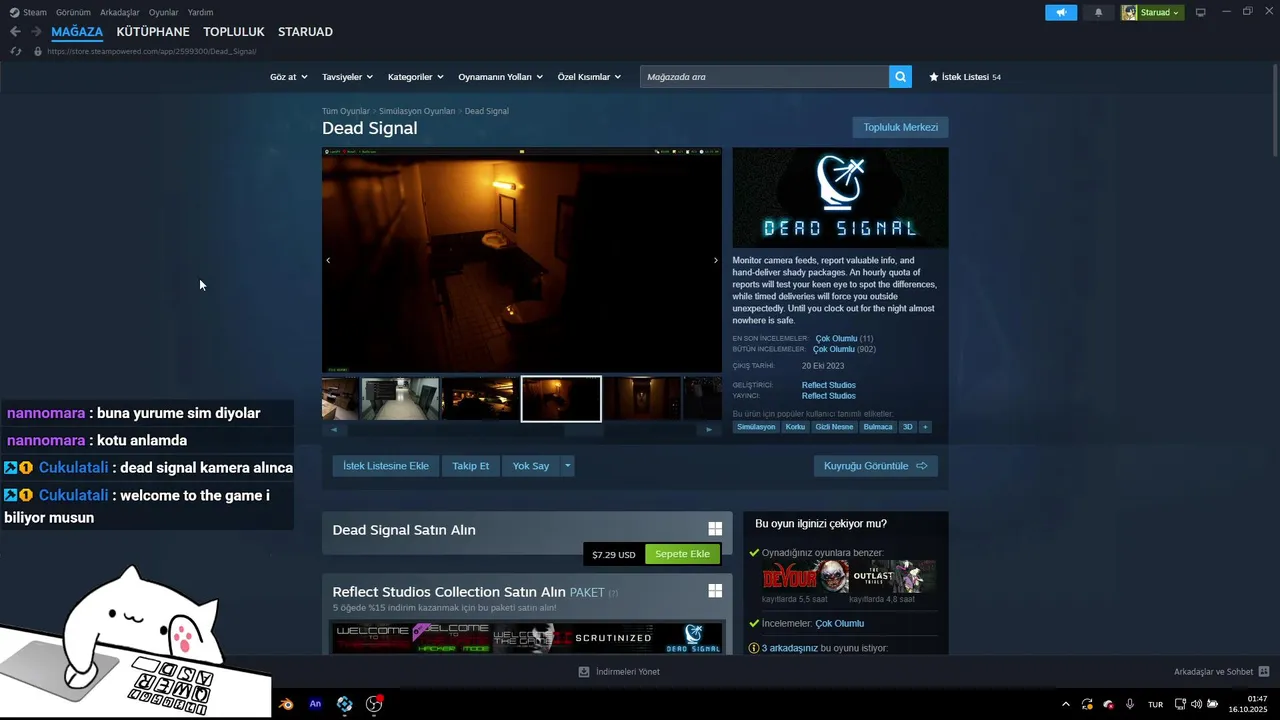Select the first screenshot thumbnail
This screenshot has height=720, width=1280.
pos(340,399)
